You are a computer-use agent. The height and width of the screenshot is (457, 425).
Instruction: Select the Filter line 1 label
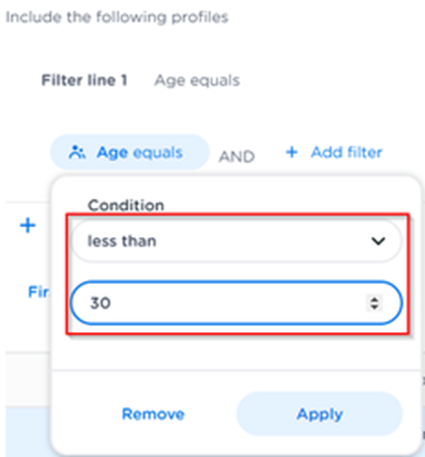tap(84, 80)
